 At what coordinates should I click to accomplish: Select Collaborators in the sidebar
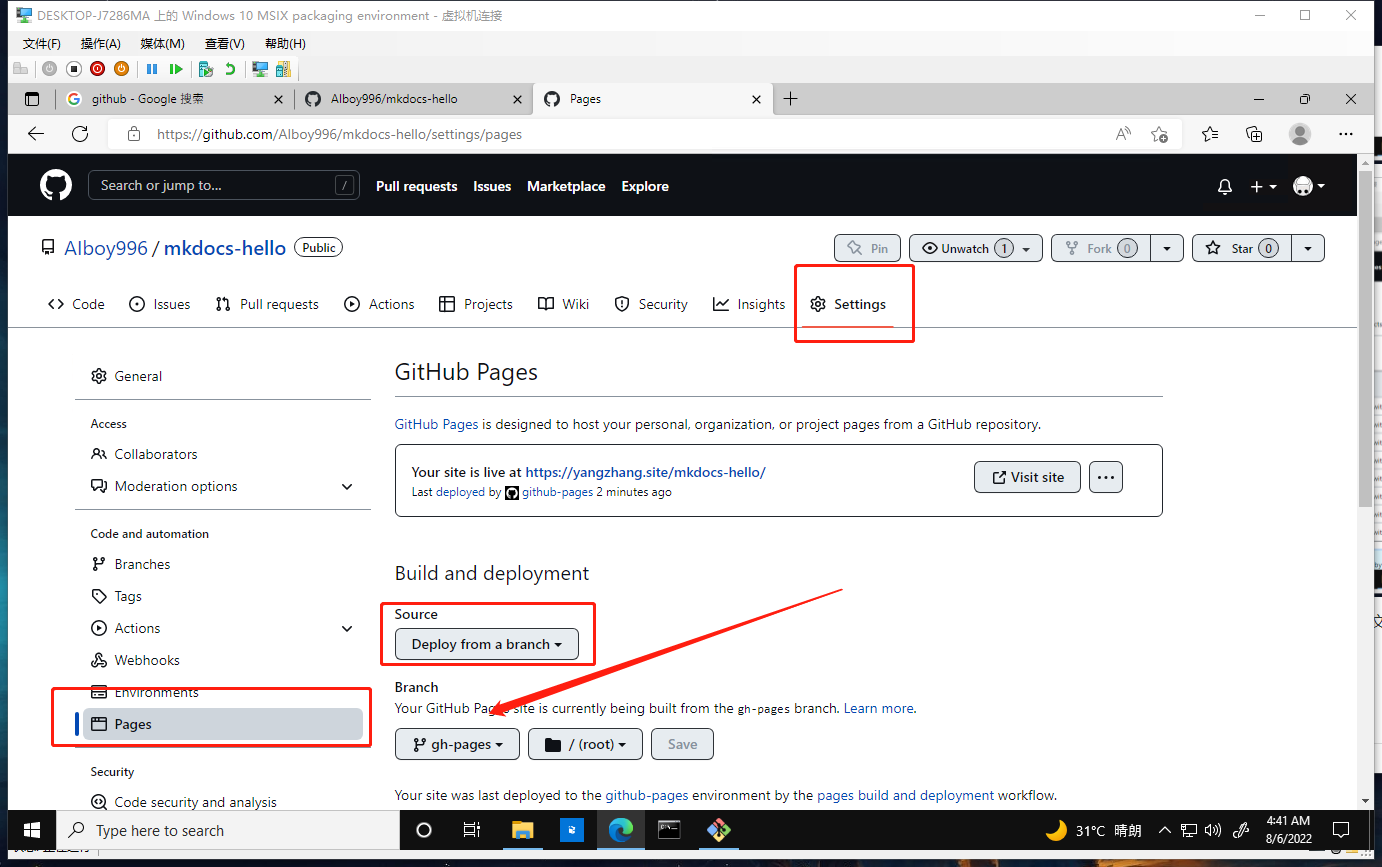coord(155,454)
